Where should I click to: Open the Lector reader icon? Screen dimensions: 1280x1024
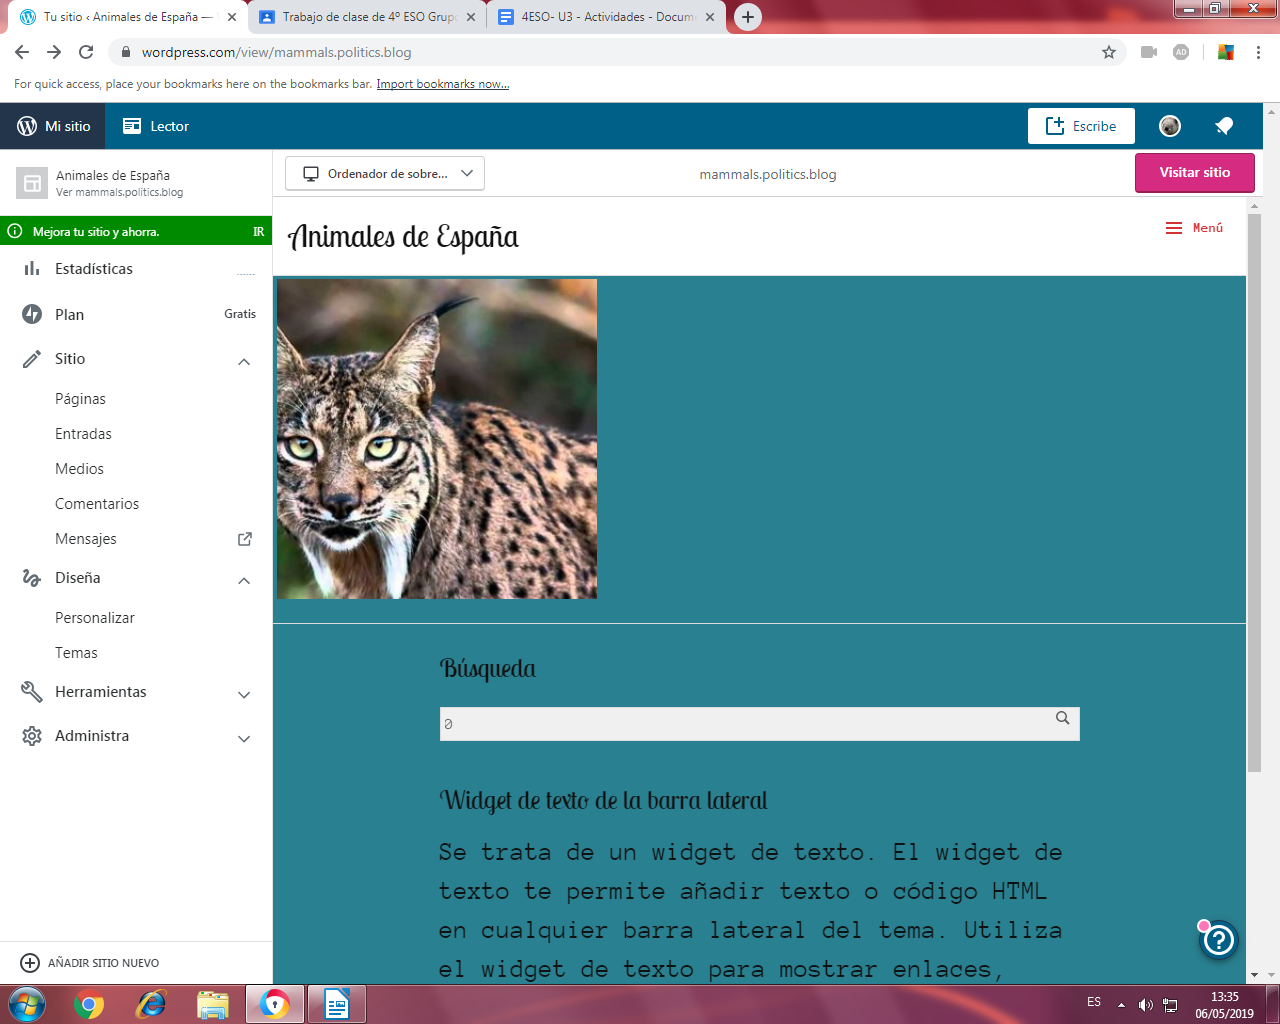132,126
